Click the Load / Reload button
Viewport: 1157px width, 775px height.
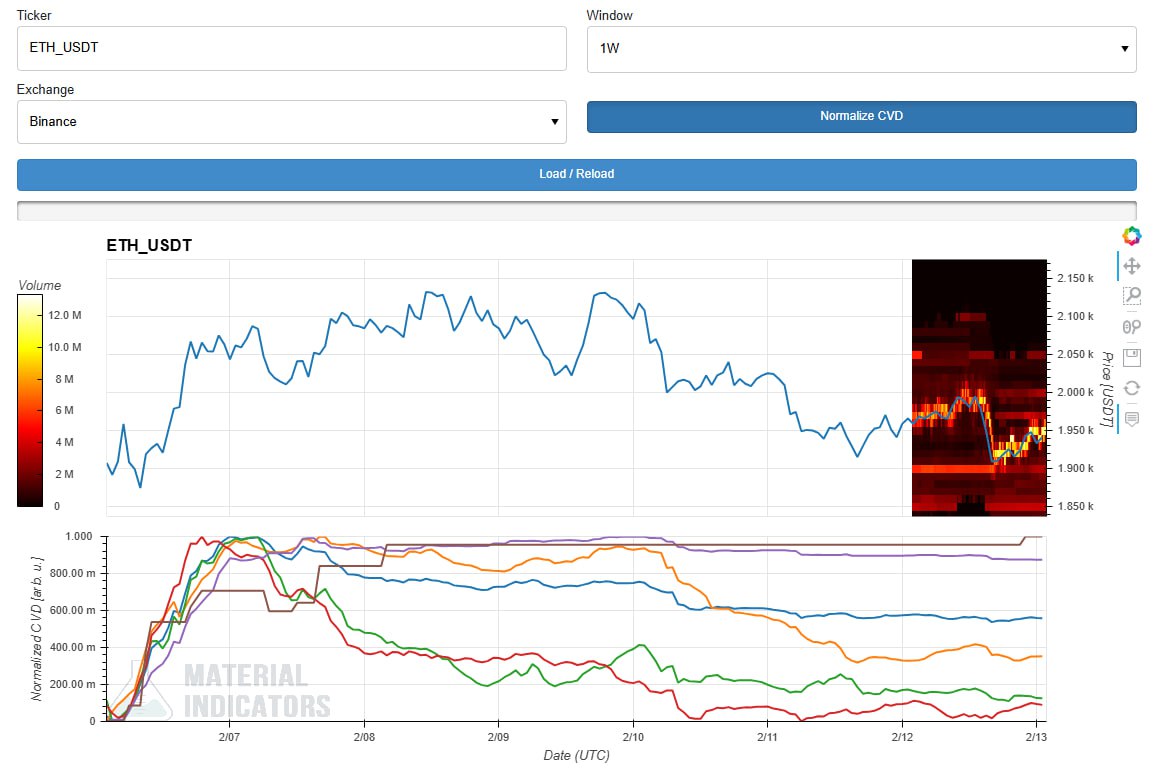click(x=576, y=174)
